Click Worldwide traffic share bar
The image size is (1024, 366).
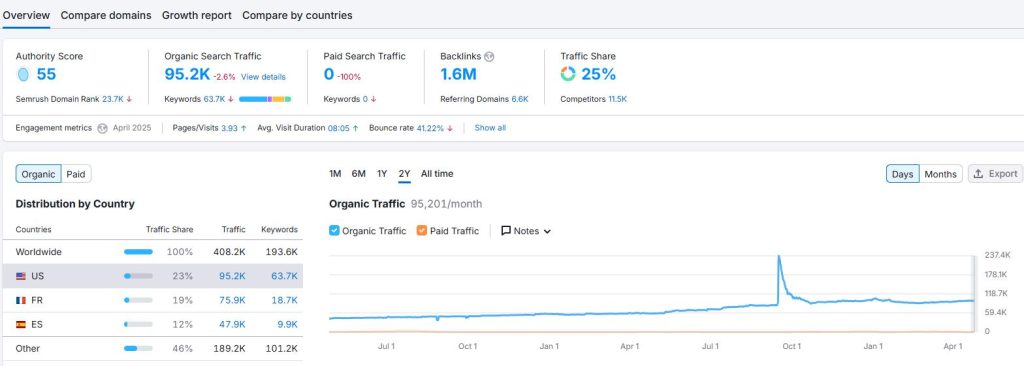138,252
